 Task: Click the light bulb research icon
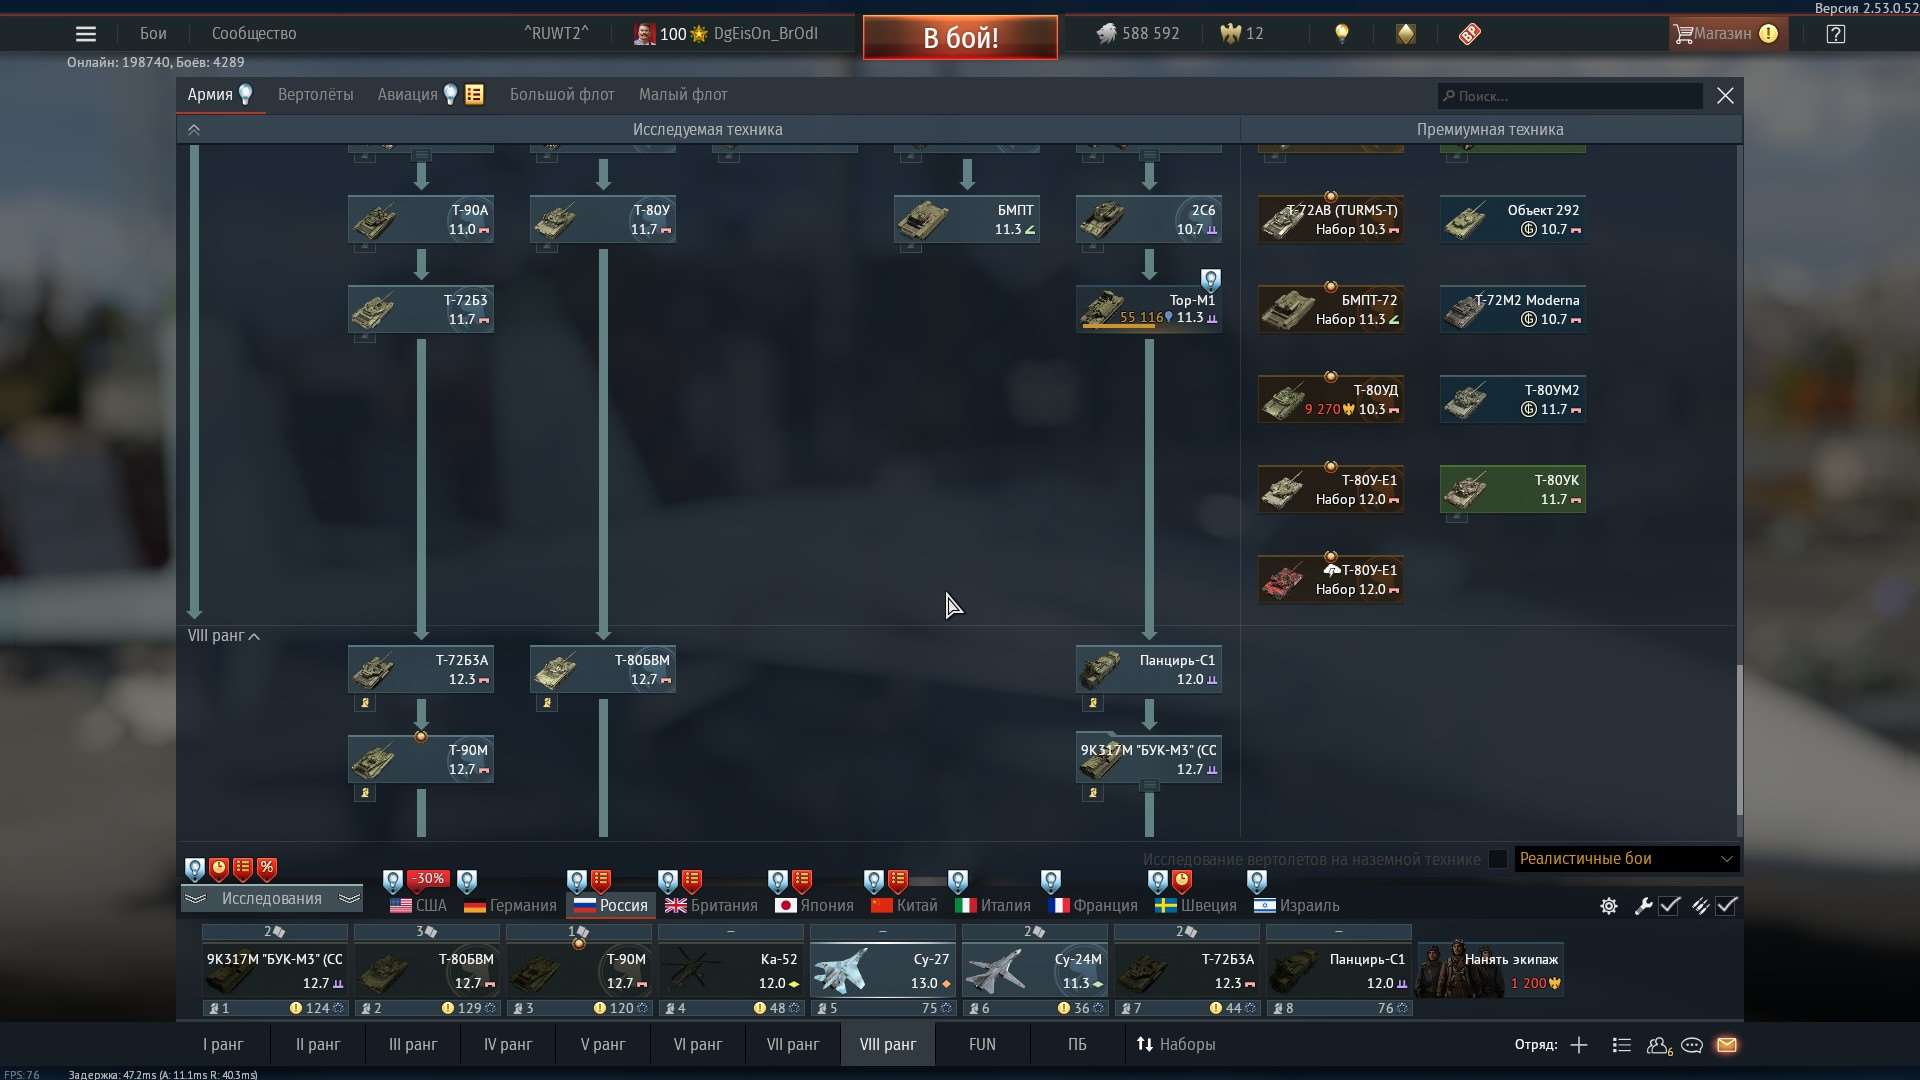coord(1341,34)
